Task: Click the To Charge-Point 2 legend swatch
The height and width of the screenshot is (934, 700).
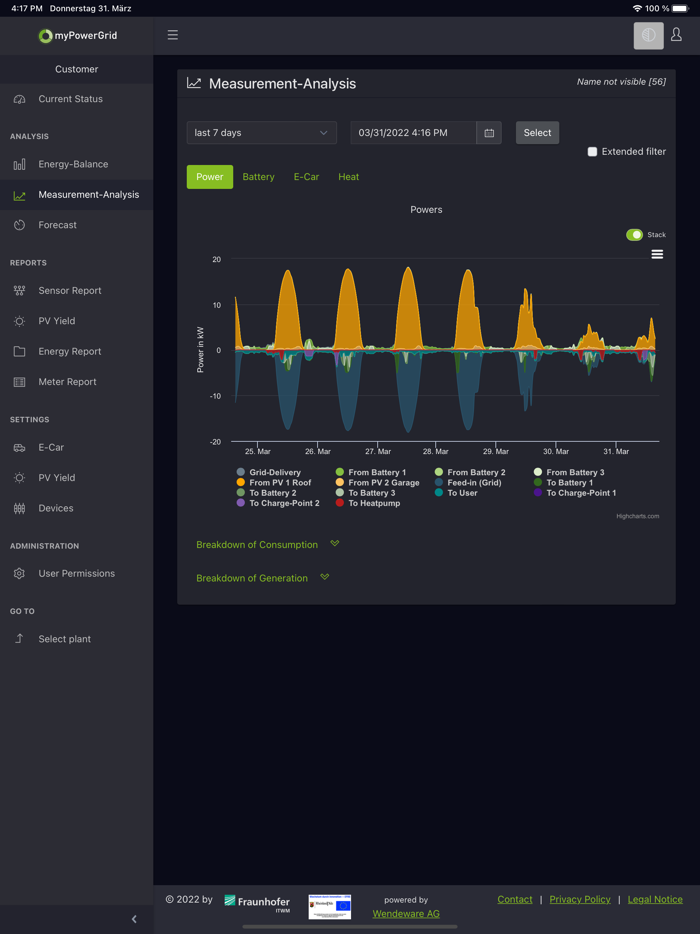Action: (x=241, y=503)
